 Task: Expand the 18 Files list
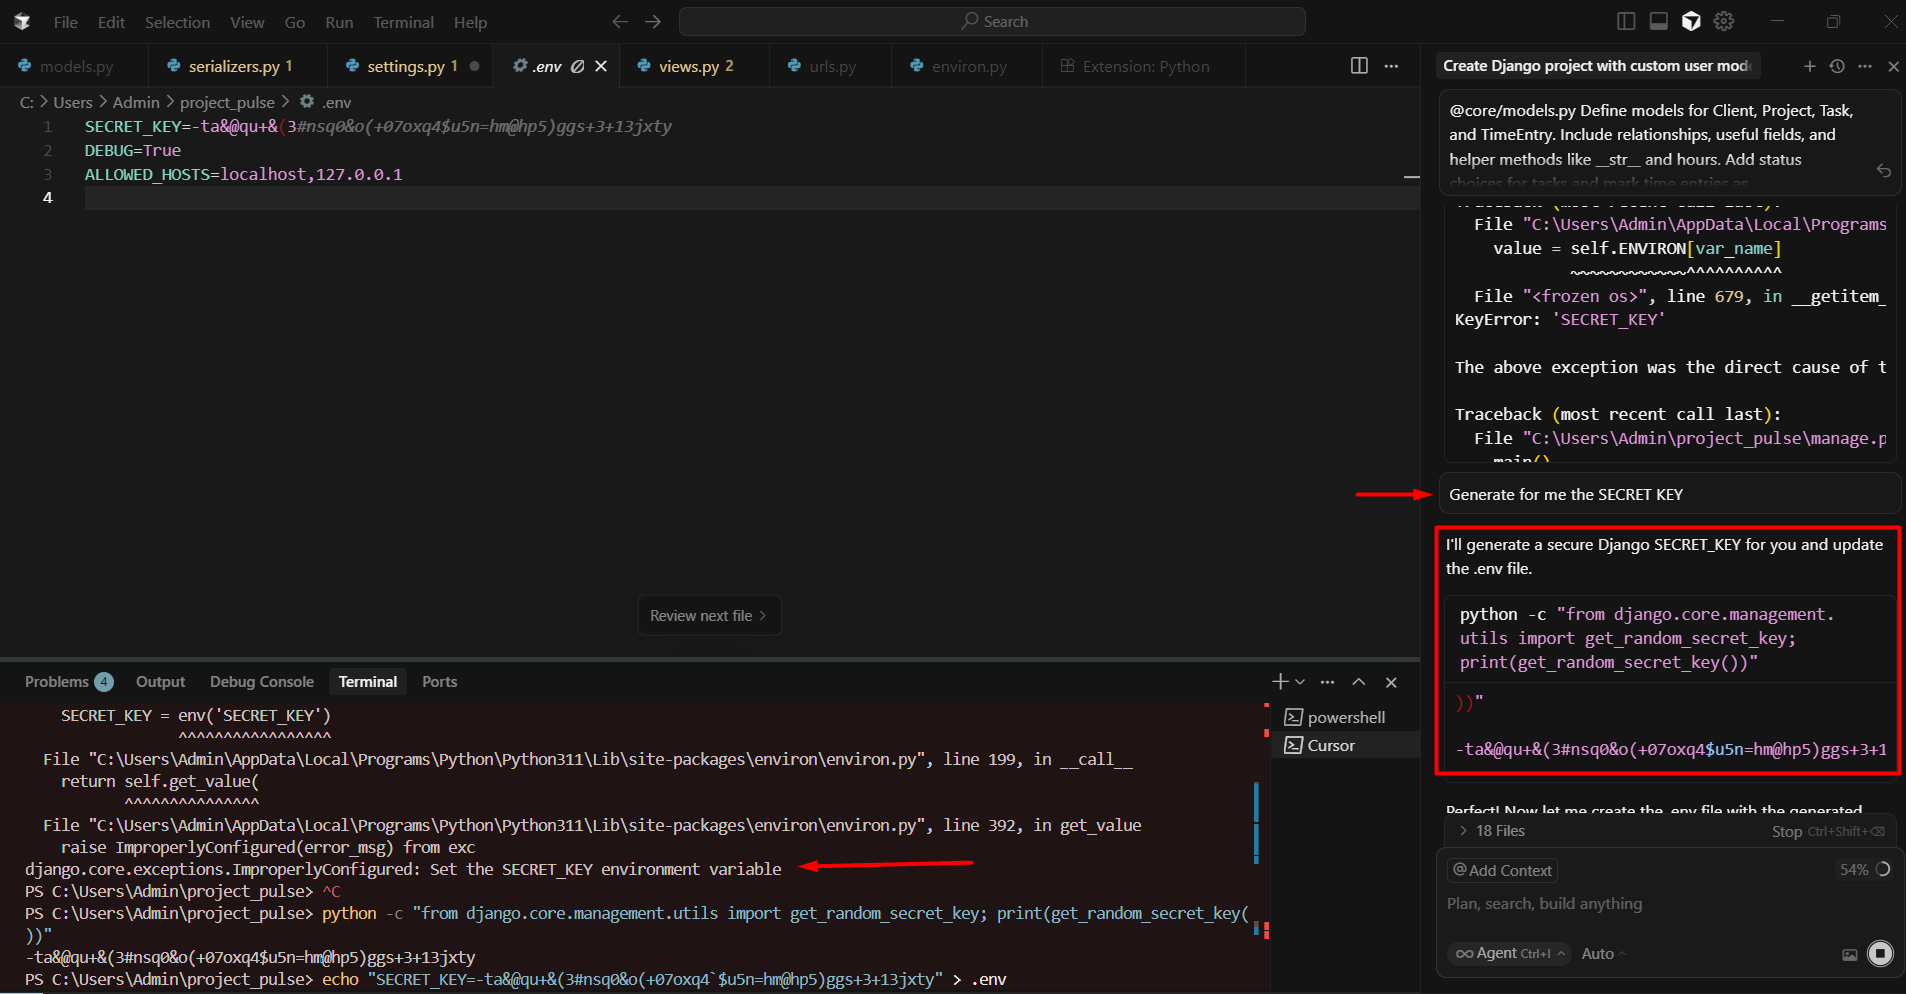tap(1491, 831)
